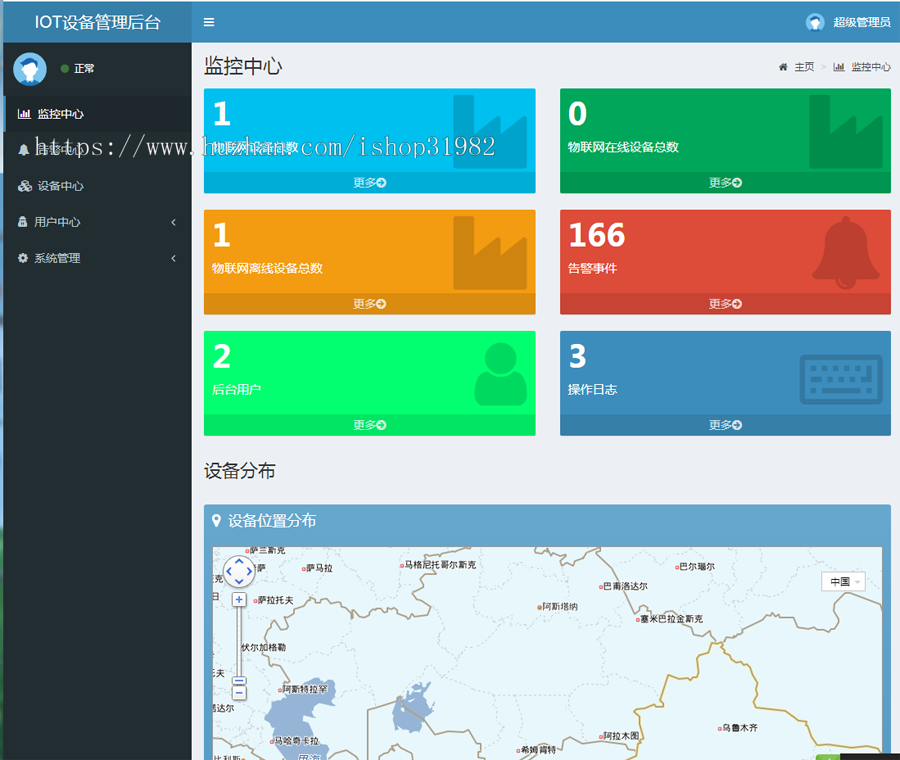Open 监控中心 in the sidebar

pos(60,114)
